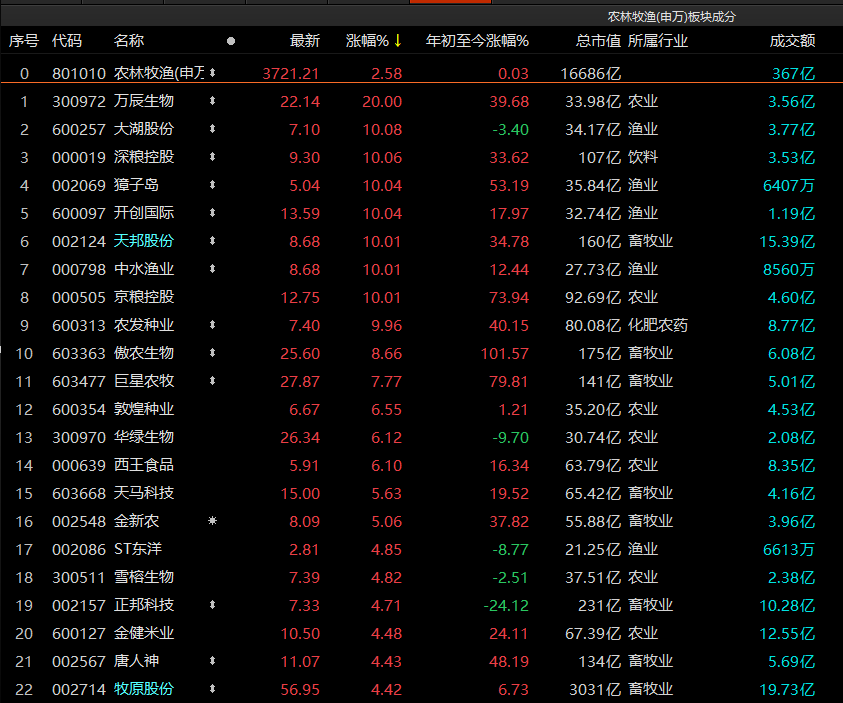
Task: Select stock name 金健米业
Action: click(144, 633)
